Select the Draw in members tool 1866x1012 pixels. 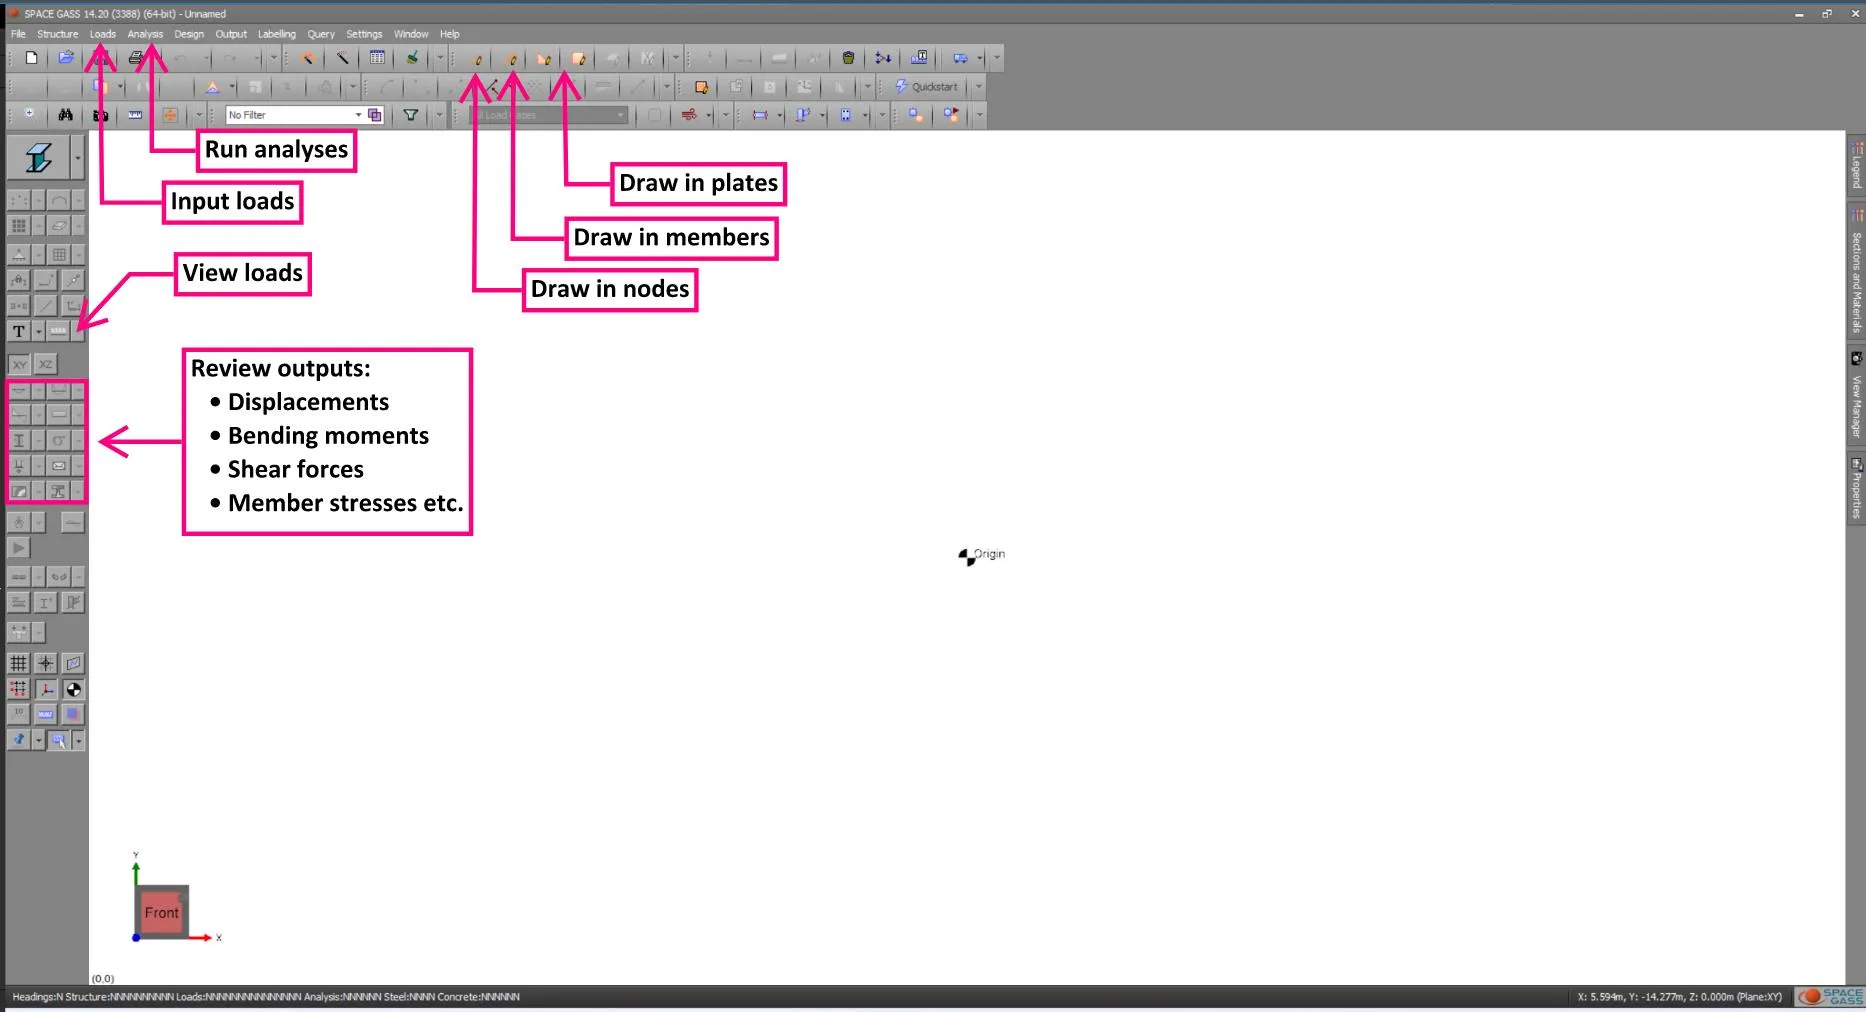pos(512,58)
